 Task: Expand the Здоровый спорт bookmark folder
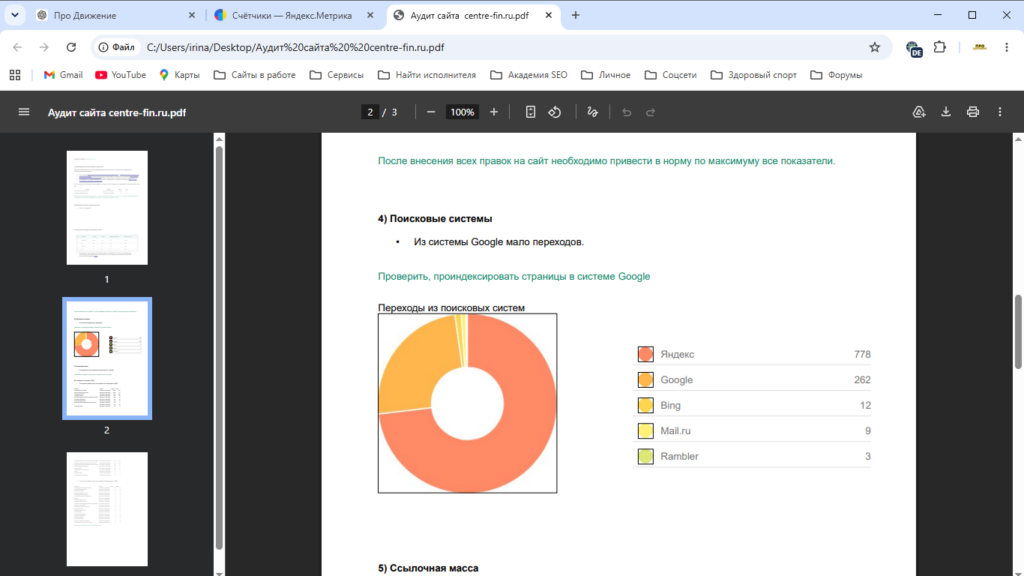click(754, 75)
